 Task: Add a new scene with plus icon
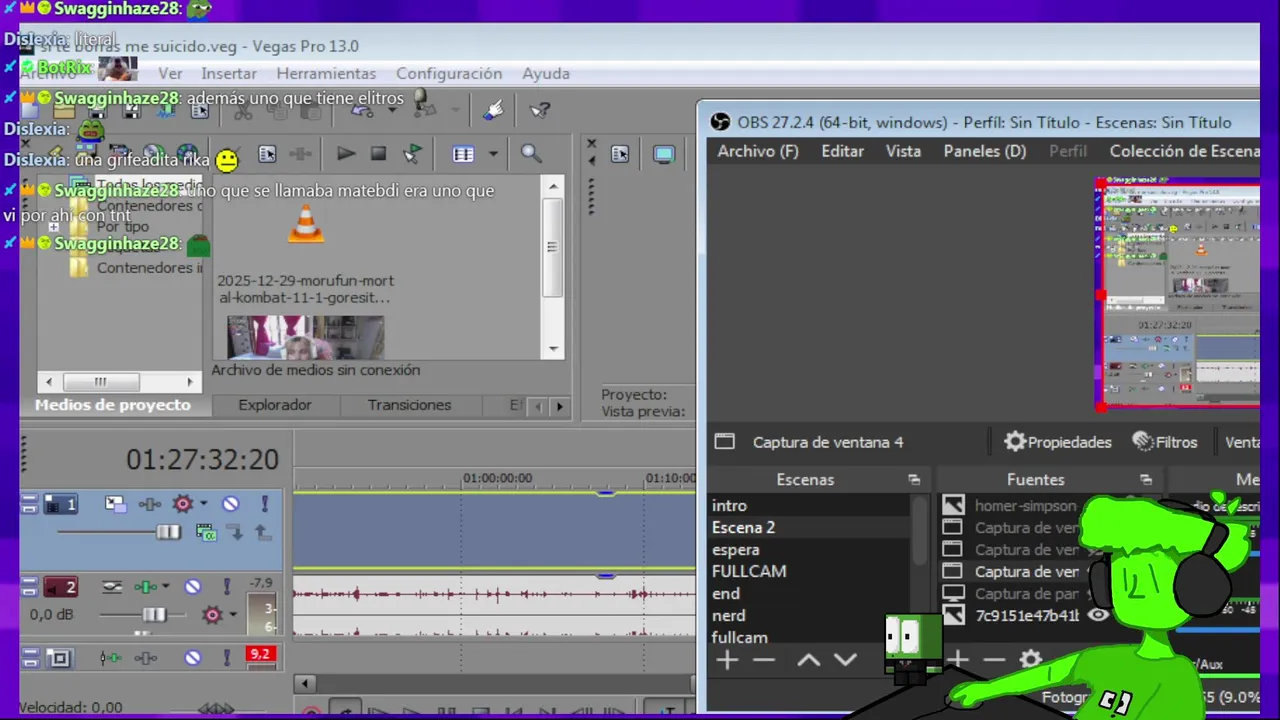point(727,660)
